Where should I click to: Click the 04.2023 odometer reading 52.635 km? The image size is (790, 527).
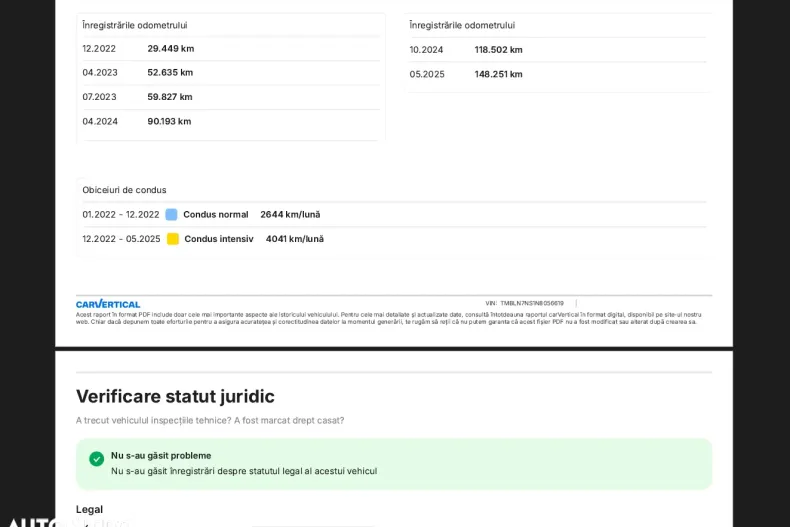pos(170,72)
